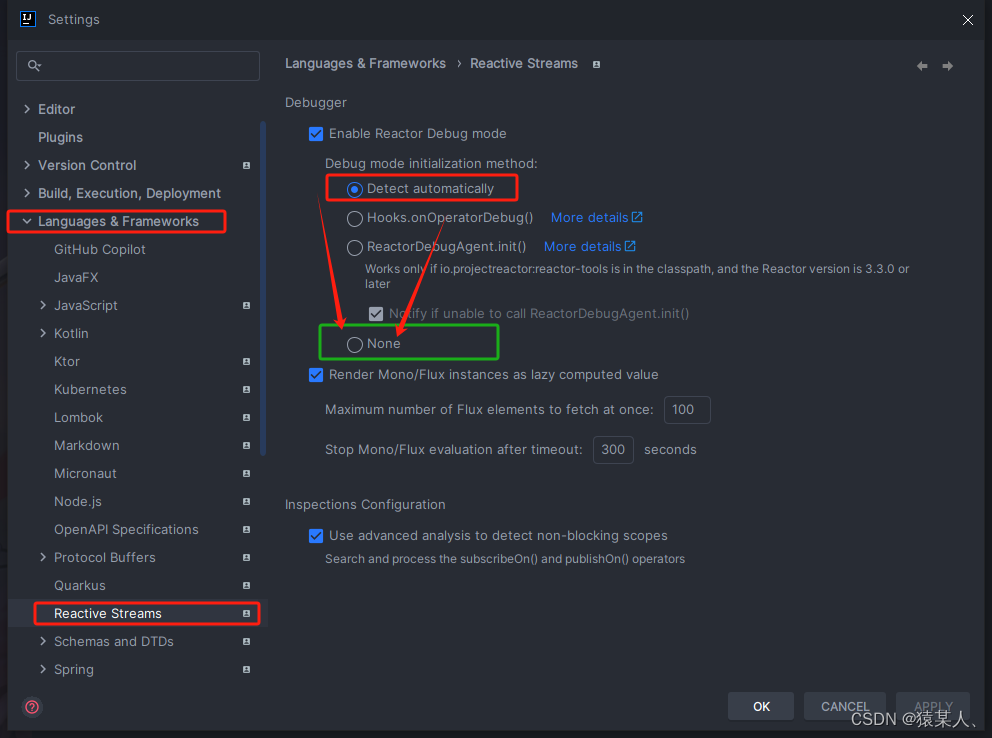Image resolution: width=992 pixels, height=738 pixels.
Task: Expand the Schemas and DTDs node
Action: tap(43, 641)
